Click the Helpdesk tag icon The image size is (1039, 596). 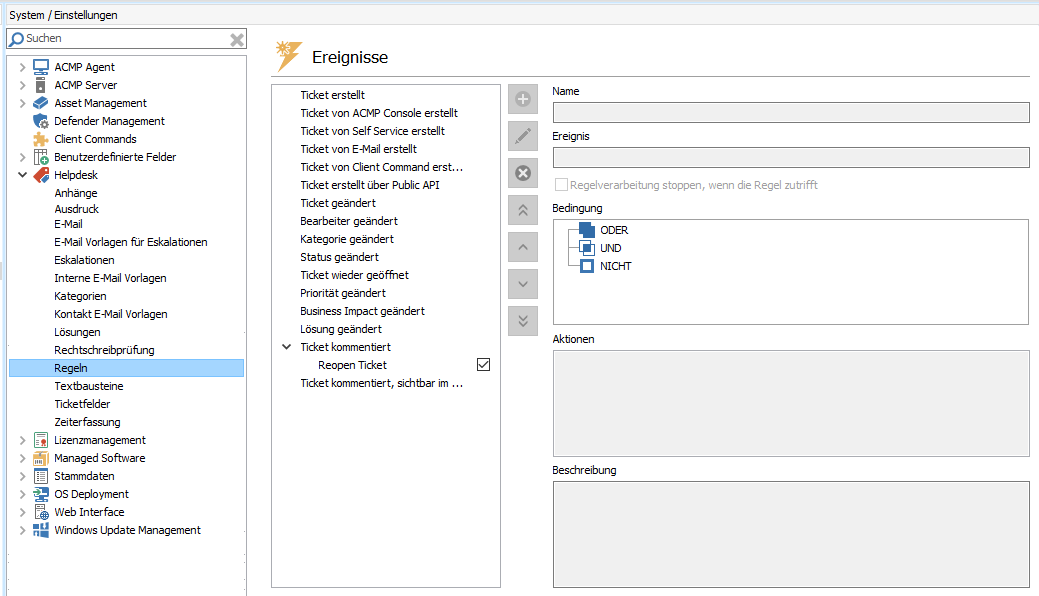[41, 175]
